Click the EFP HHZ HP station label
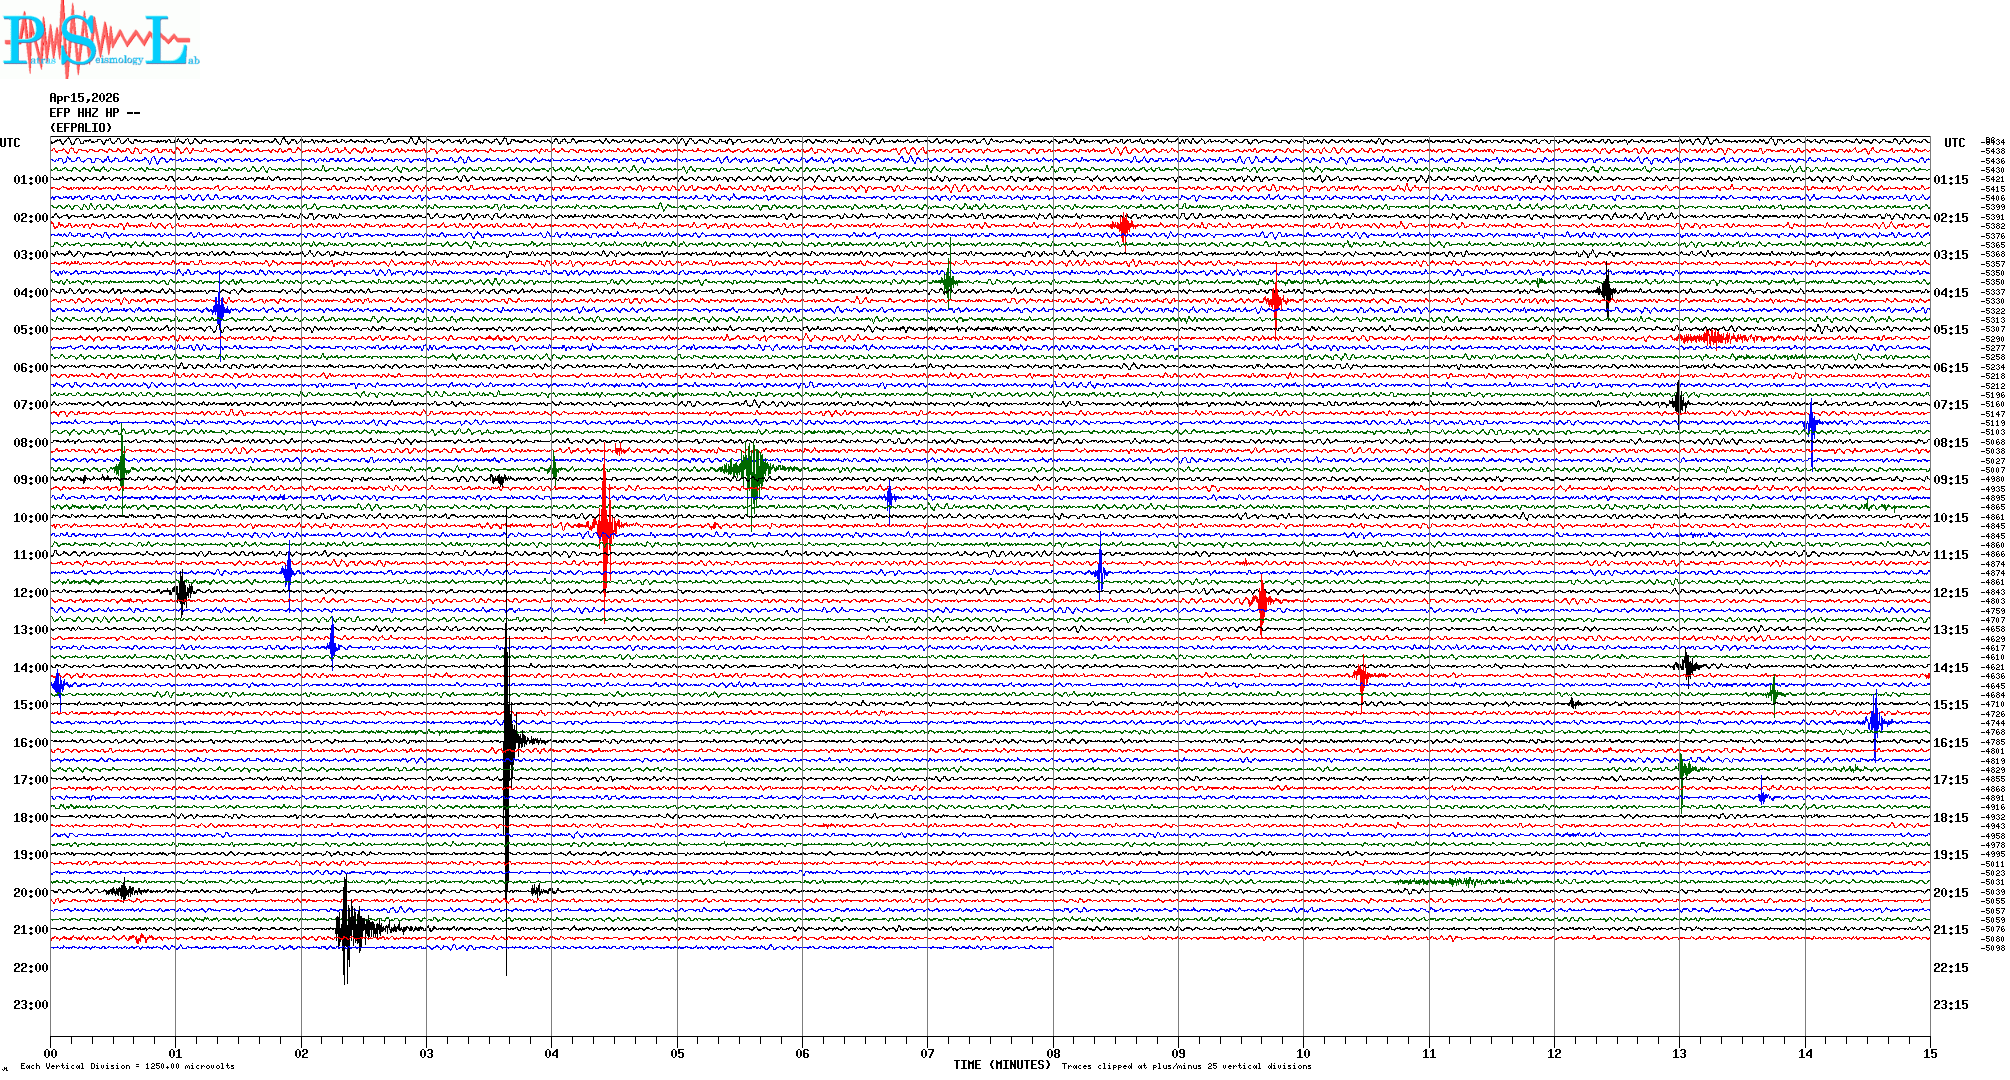The height and width of the screenshot is (1080, 2010). point(94,113)
